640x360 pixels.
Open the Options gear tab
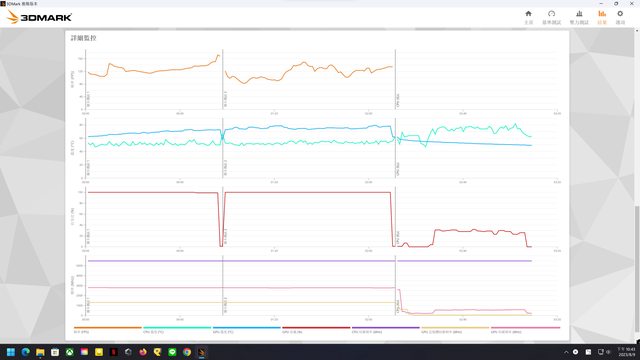620,17
